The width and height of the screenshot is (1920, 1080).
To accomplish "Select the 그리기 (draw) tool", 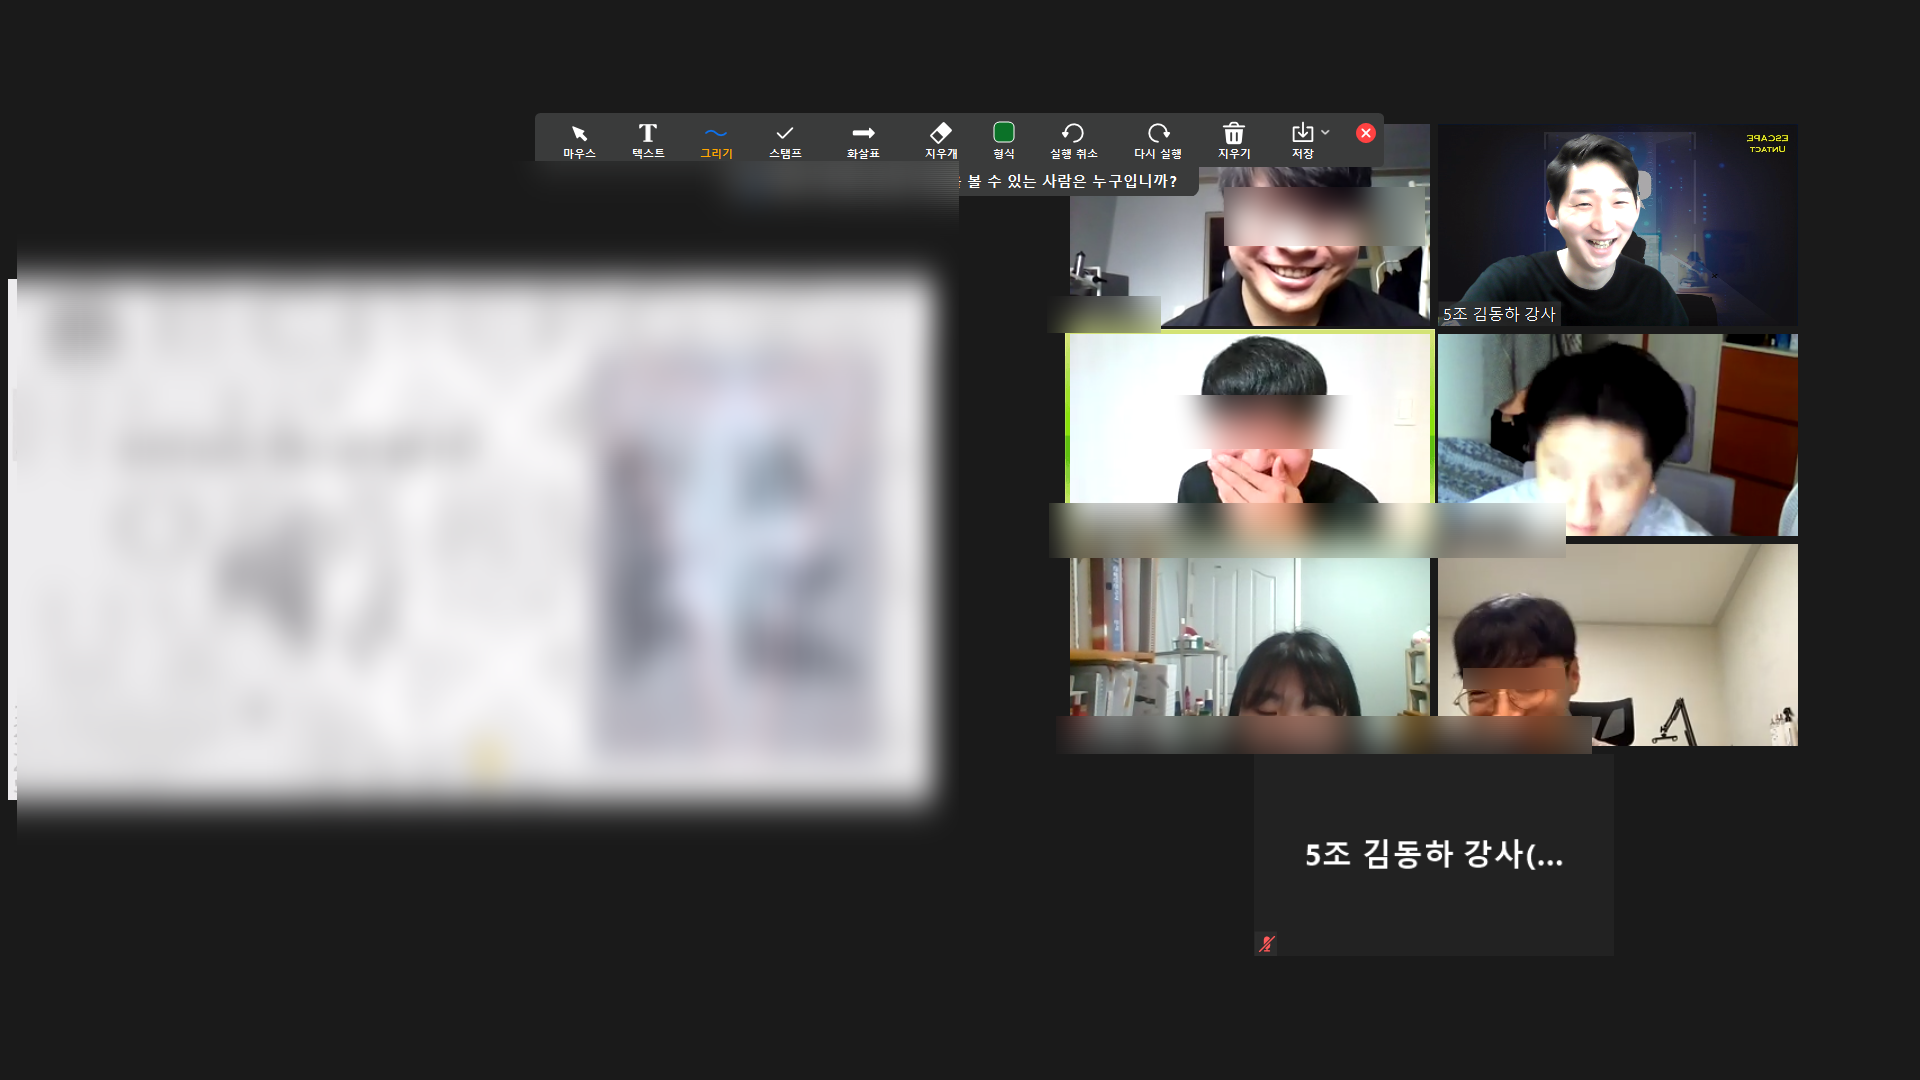I will 716,141.
